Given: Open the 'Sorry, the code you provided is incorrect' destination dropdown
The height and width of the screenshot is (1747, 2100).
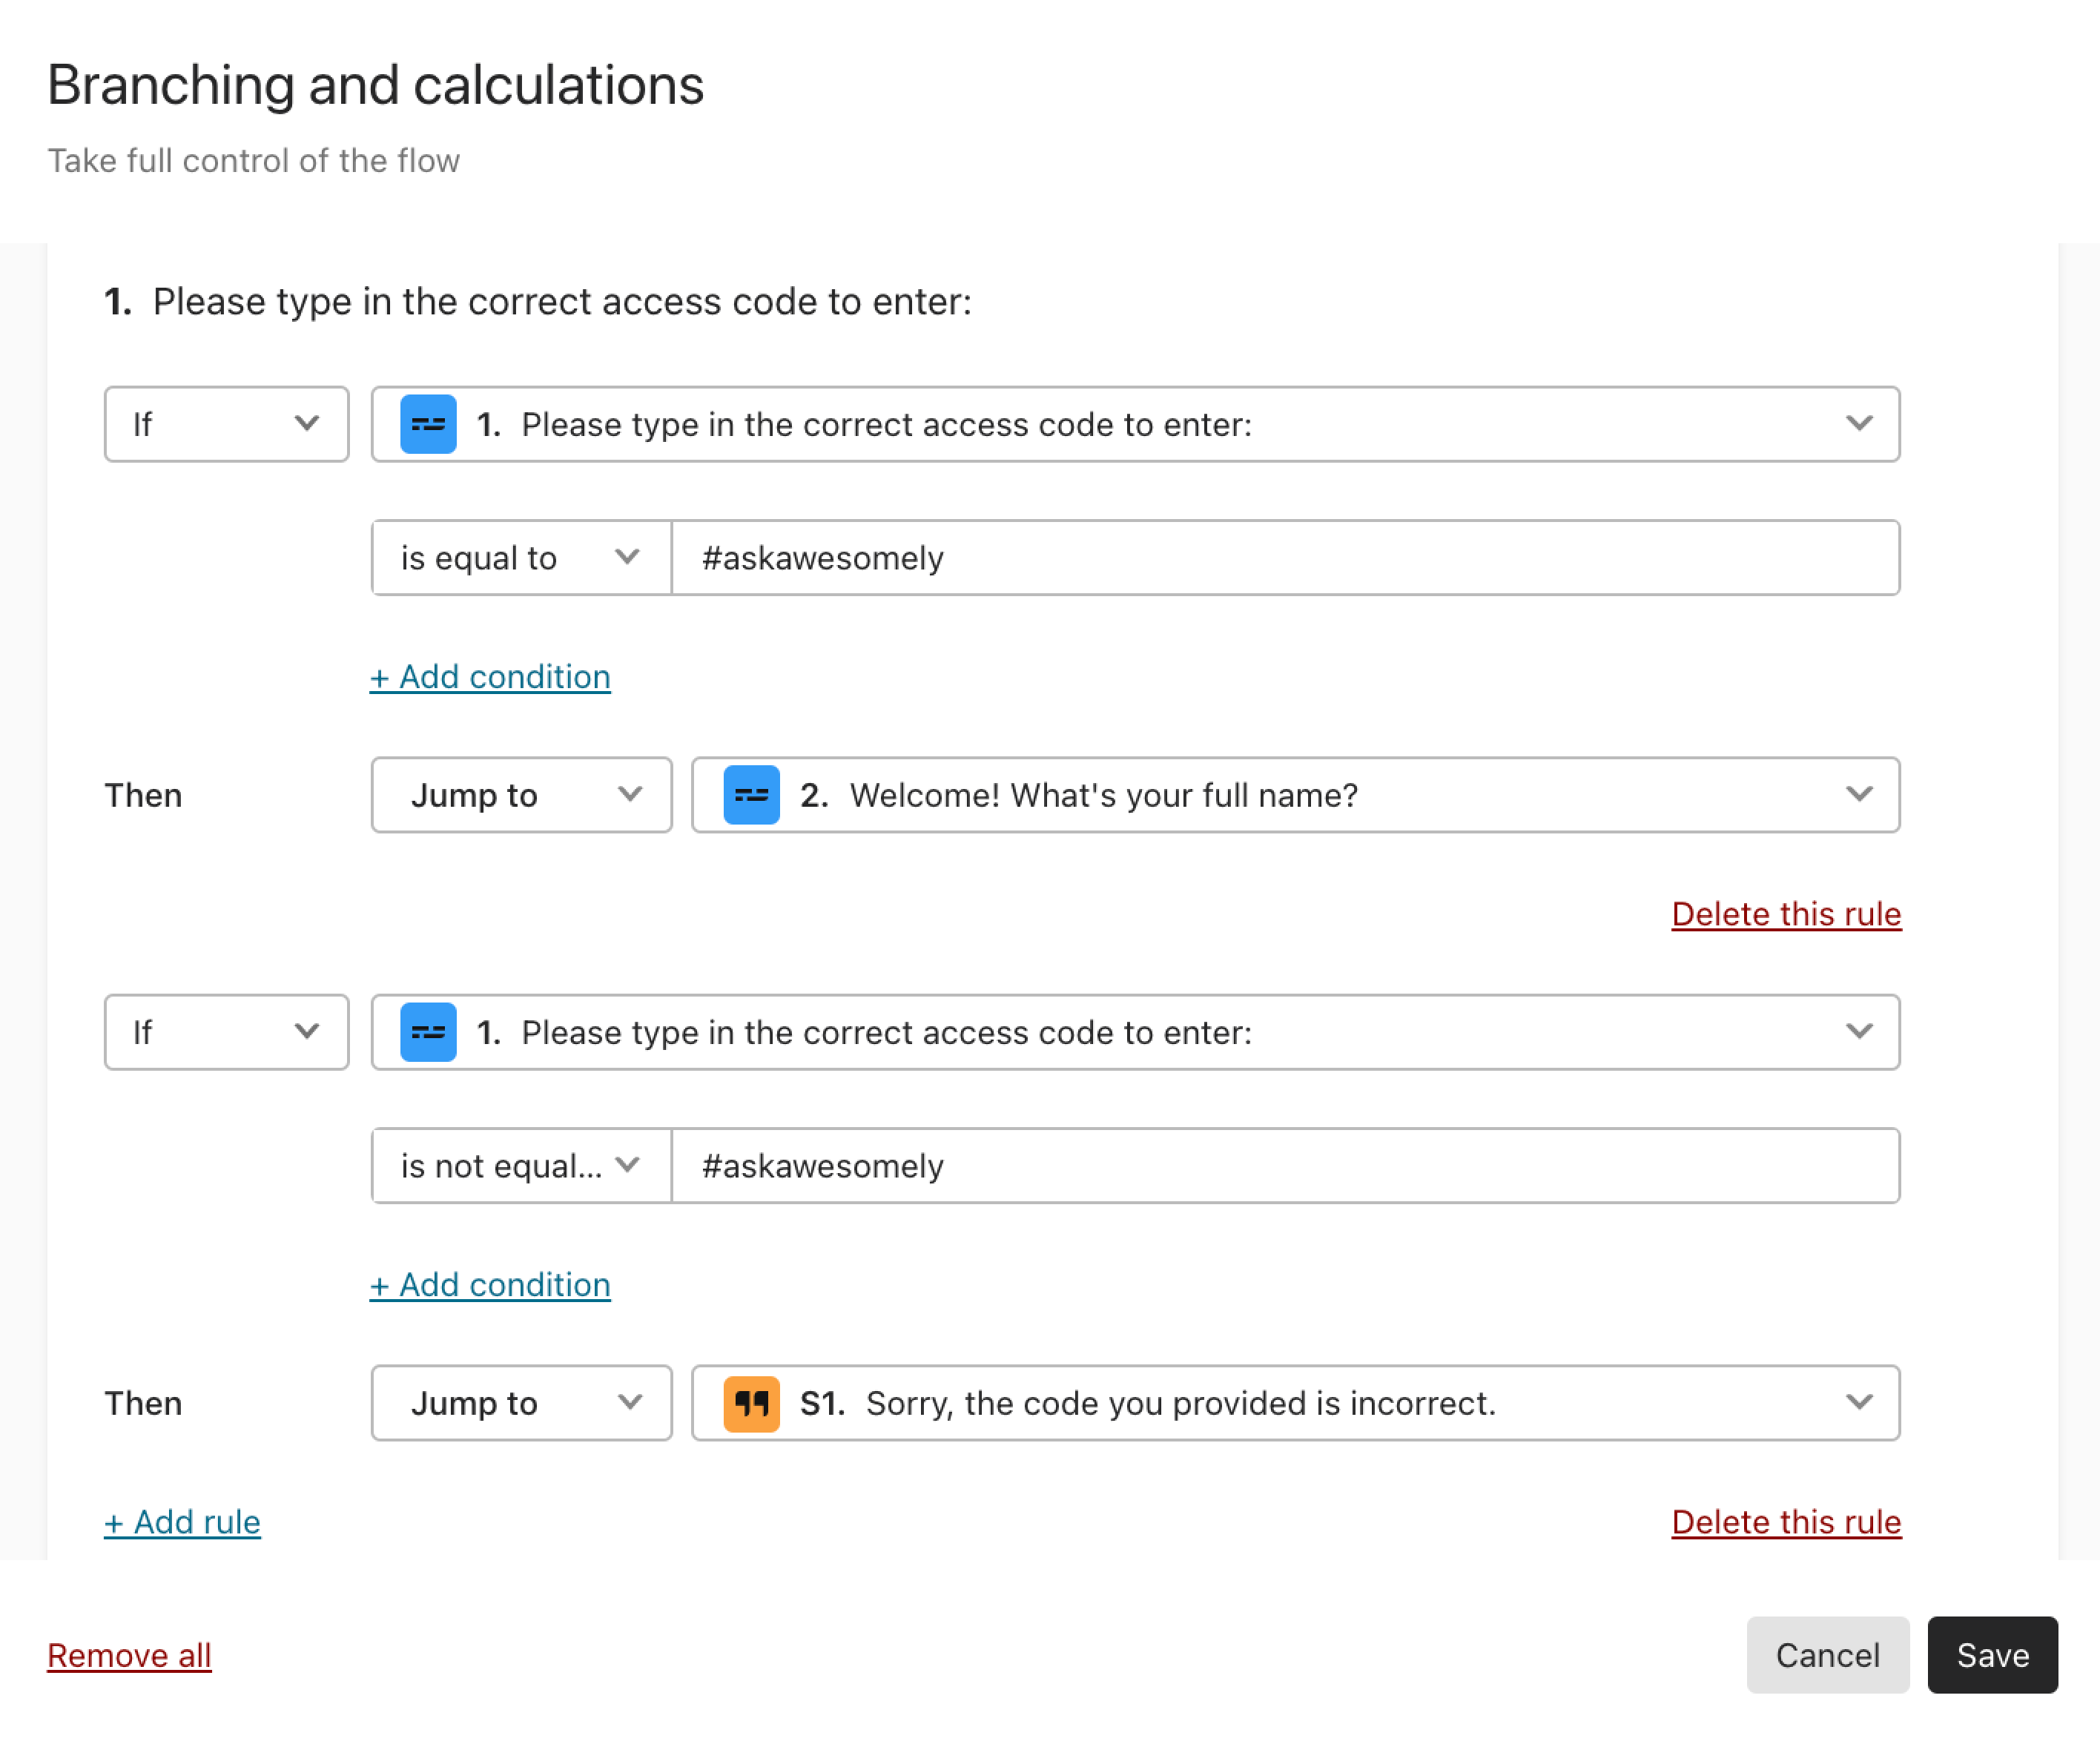Looking at the screenshot, I should pyautogui.click(x=1296, y=1403).
